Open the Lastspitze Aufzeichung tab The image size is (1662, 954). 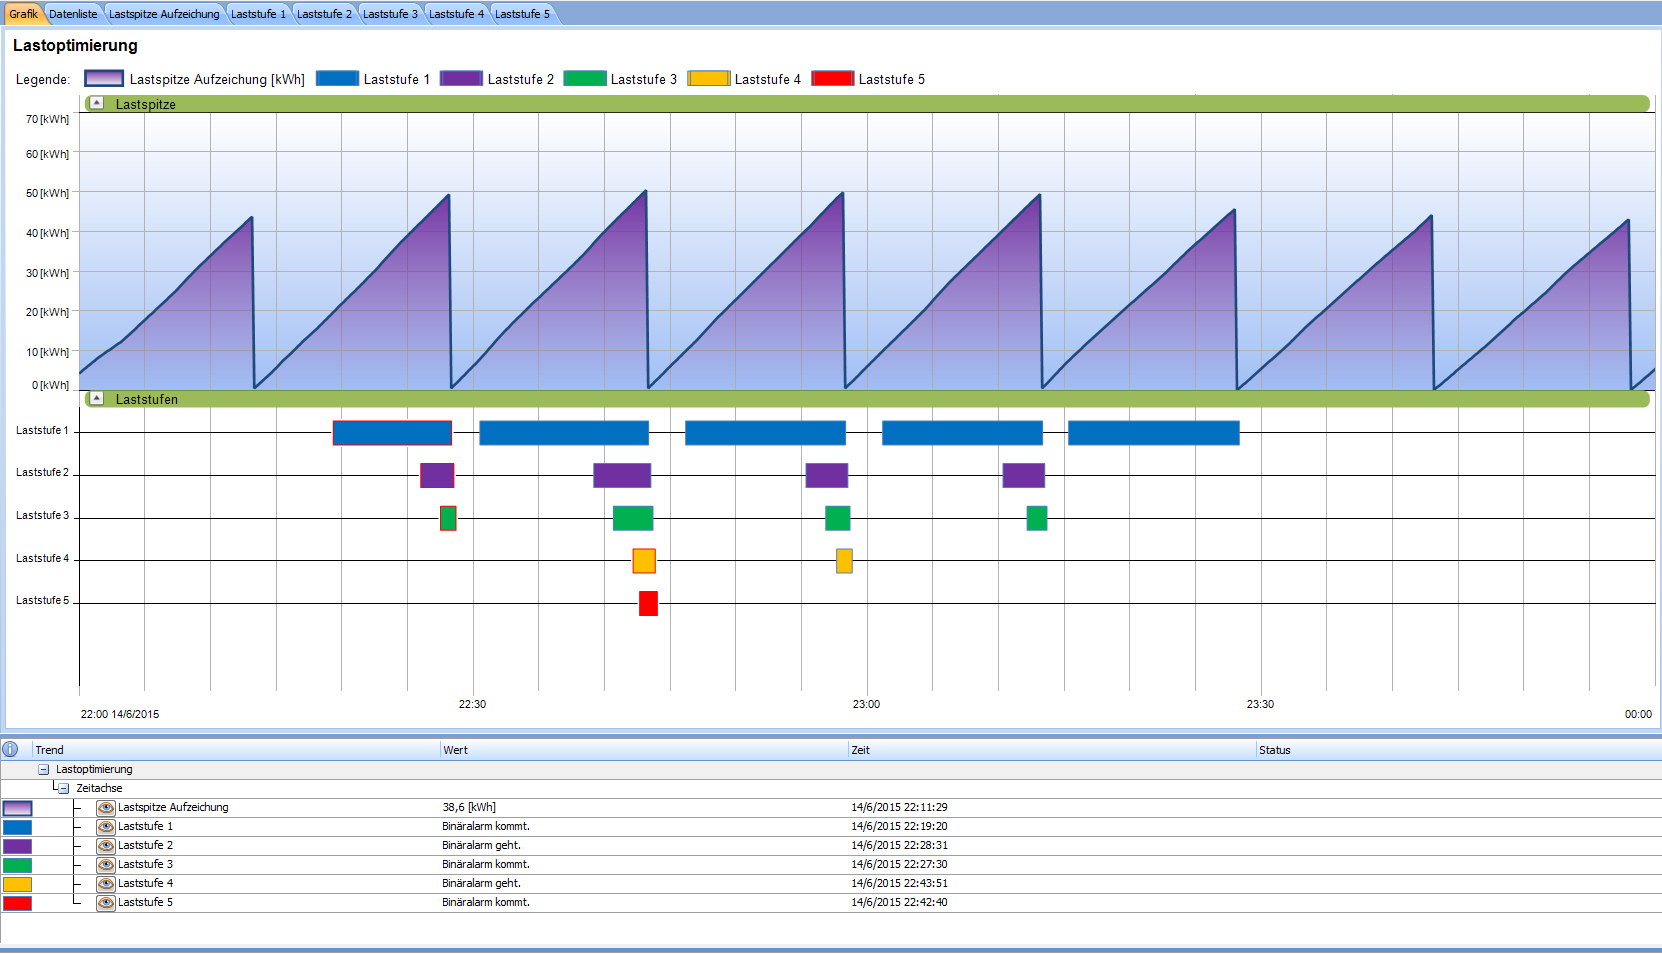tap(163, 14)
